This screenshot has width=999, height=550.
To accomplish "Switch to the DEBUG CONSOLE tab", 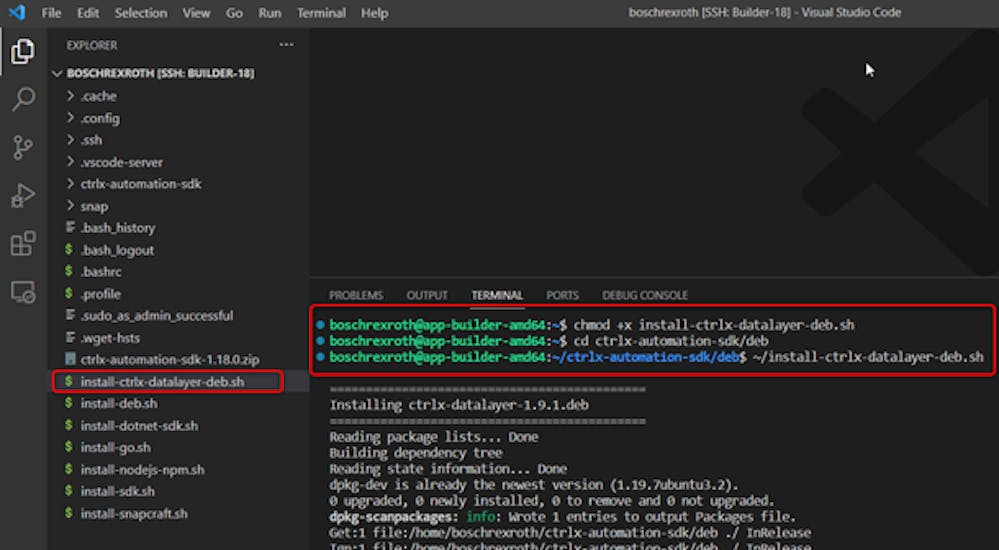I will [644, 296].
